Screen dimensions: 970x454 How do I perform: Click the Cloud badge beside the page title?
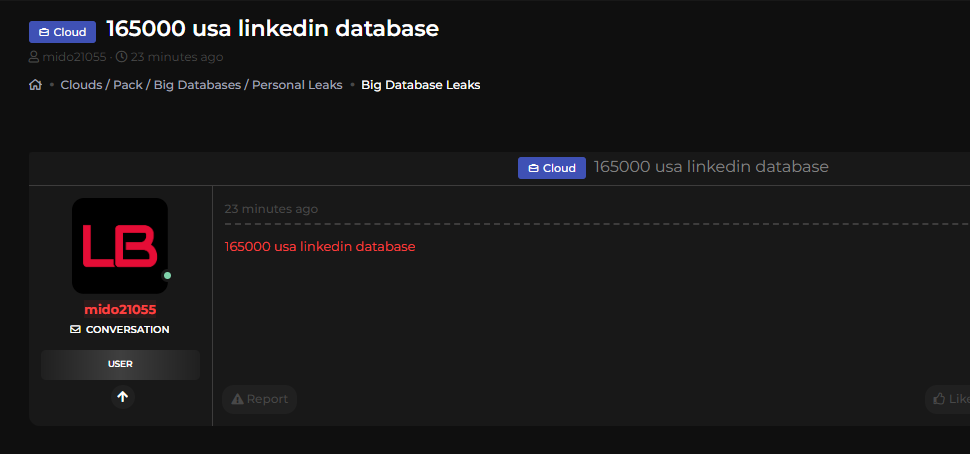[x=62, y=32]
